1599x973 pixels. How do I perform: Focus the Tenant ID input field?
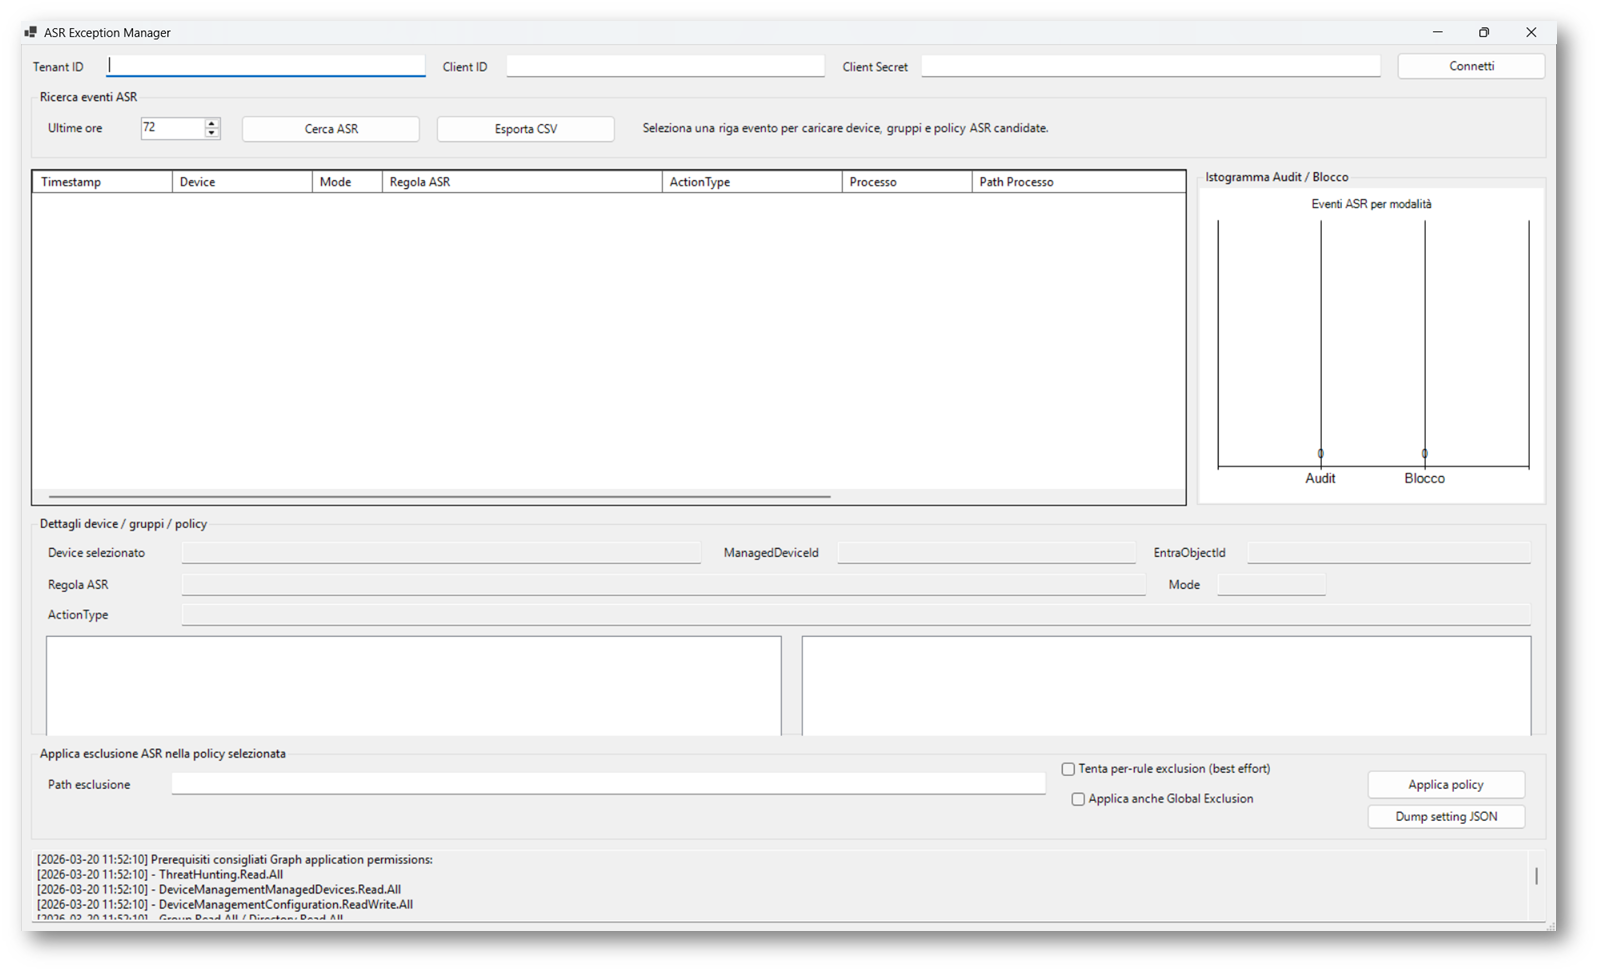266,66
